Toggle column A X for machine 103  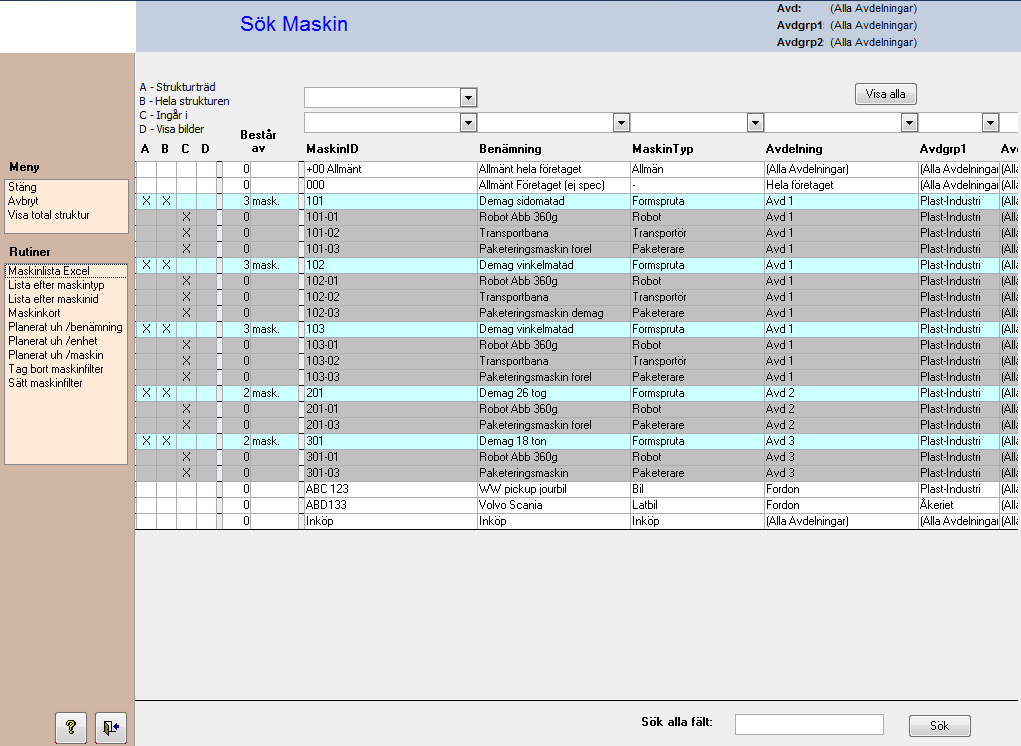[146, 329]
